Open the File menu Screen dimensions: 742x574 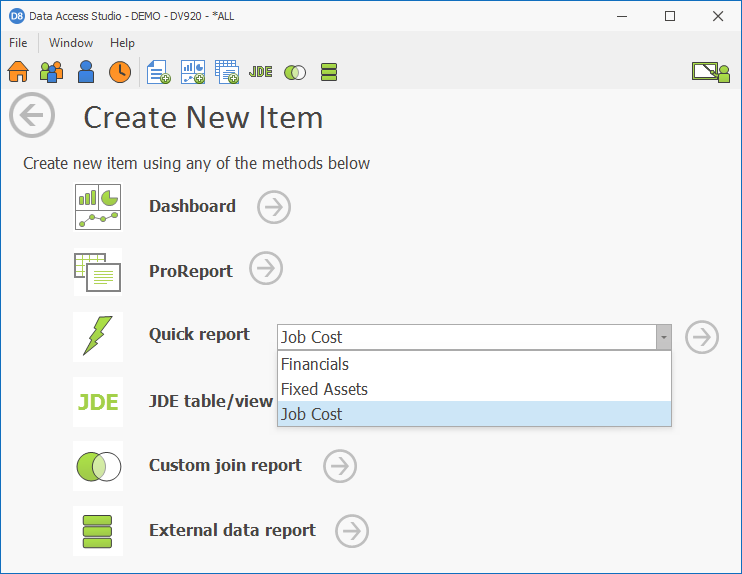pos(18,43)
